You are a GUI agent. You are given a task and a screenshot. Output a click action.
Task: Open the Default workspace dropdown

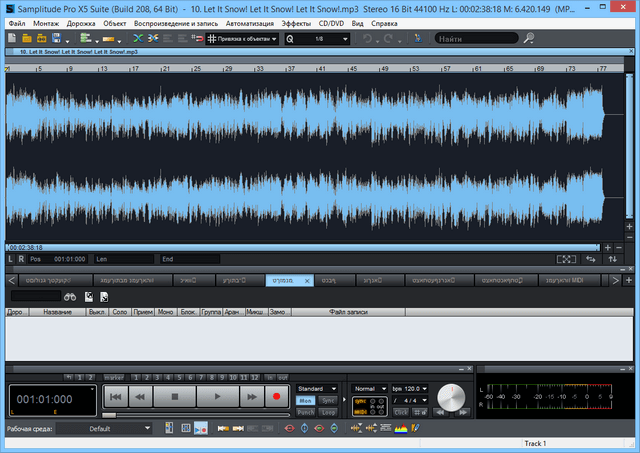pos(105,428)
